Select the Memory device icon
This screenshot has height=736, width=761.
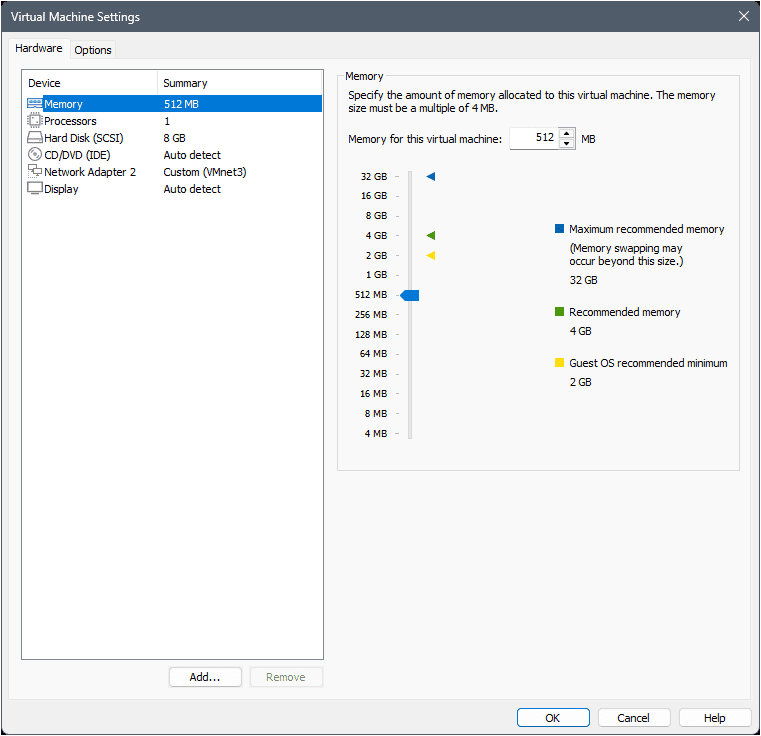click(x=34, y=103)
